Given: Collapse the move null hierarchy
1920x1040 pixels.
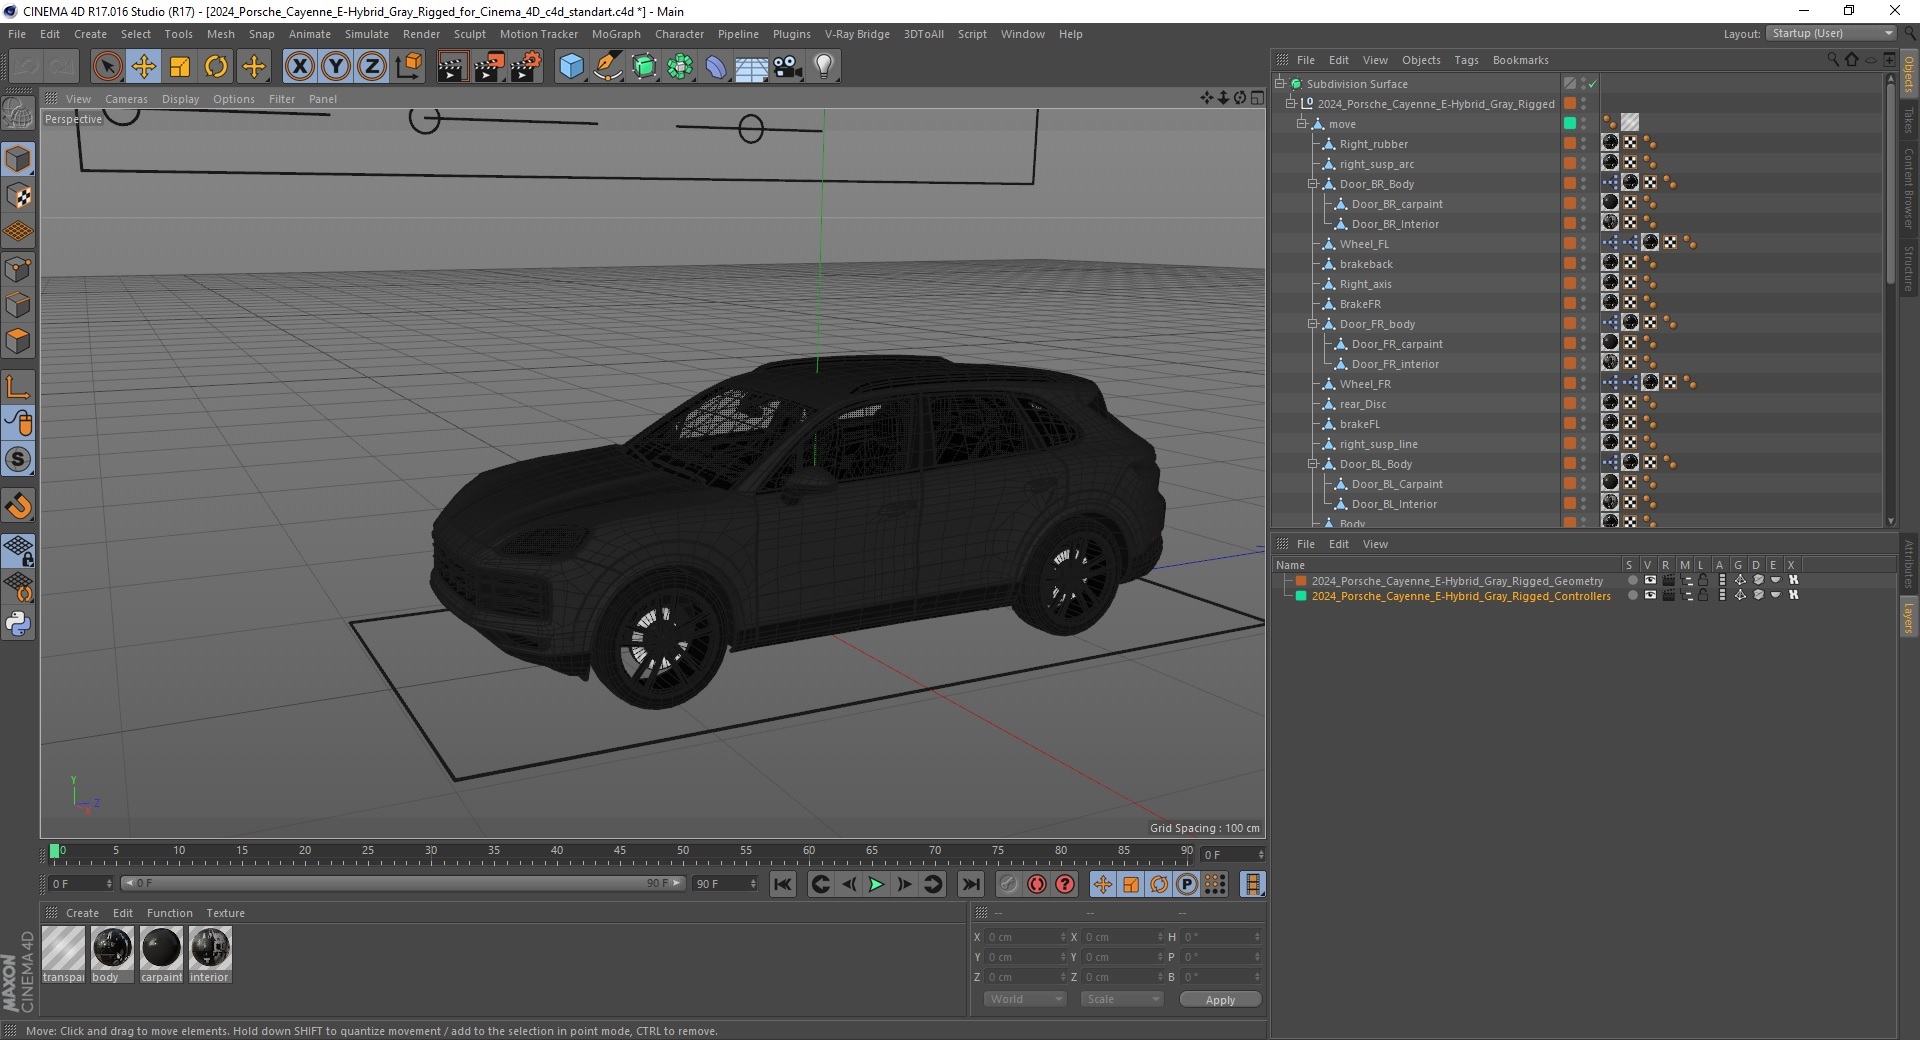Looking at the screenshot, I should (1302, 124).
